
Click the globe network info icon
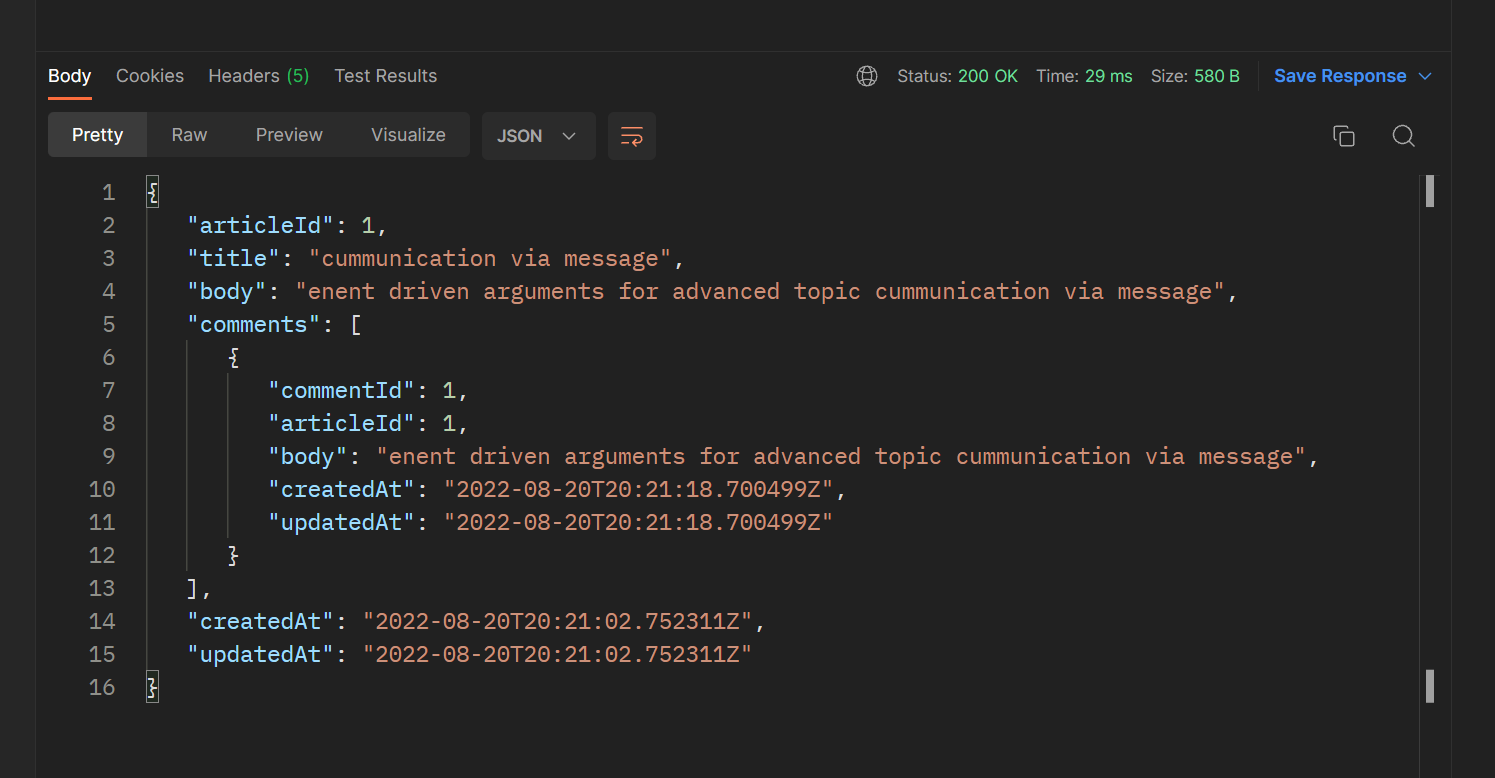click(x=867, y=76)
